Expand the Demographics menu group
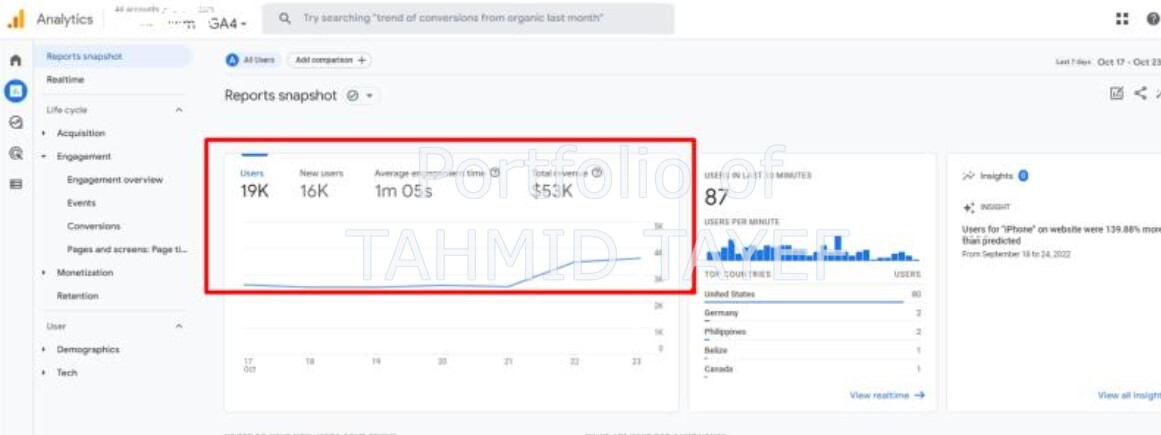 [x=44, y=349]
